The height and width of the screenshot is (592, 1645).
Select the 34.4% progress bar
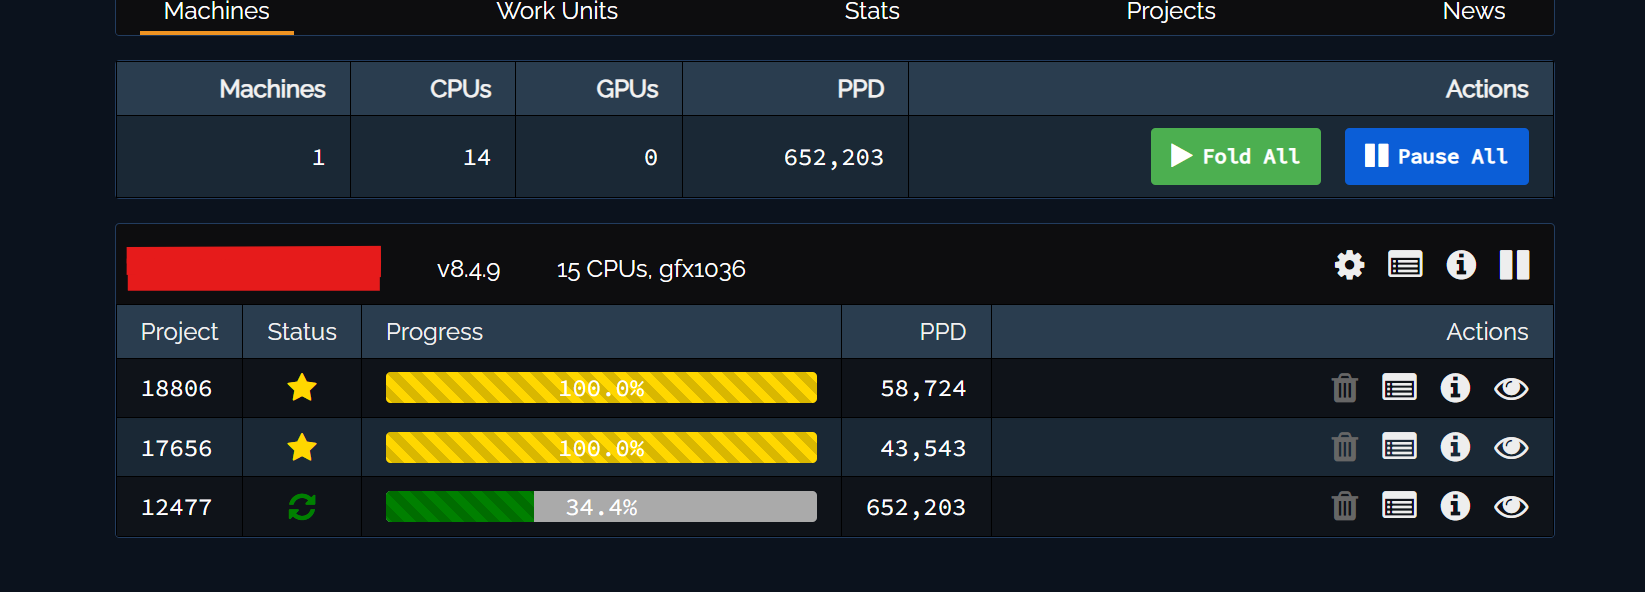601,507
